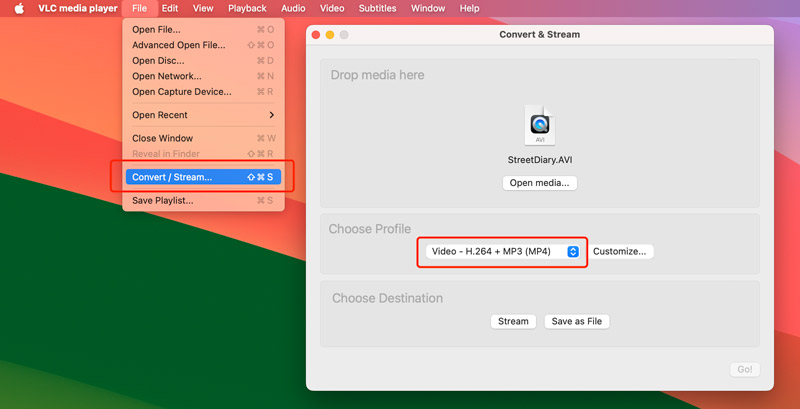Open the Playback menu
The image size is (800, 409).
coord(247,9)
